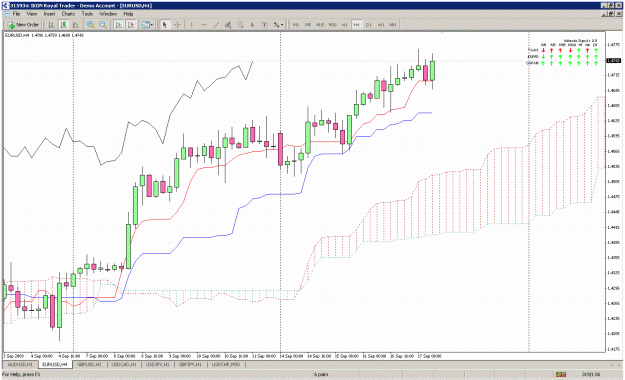Viewport: 625px width, 380px height.
Task: Click the '17 Sep 00:00' time axis label
Action: [x=429, y=356]
